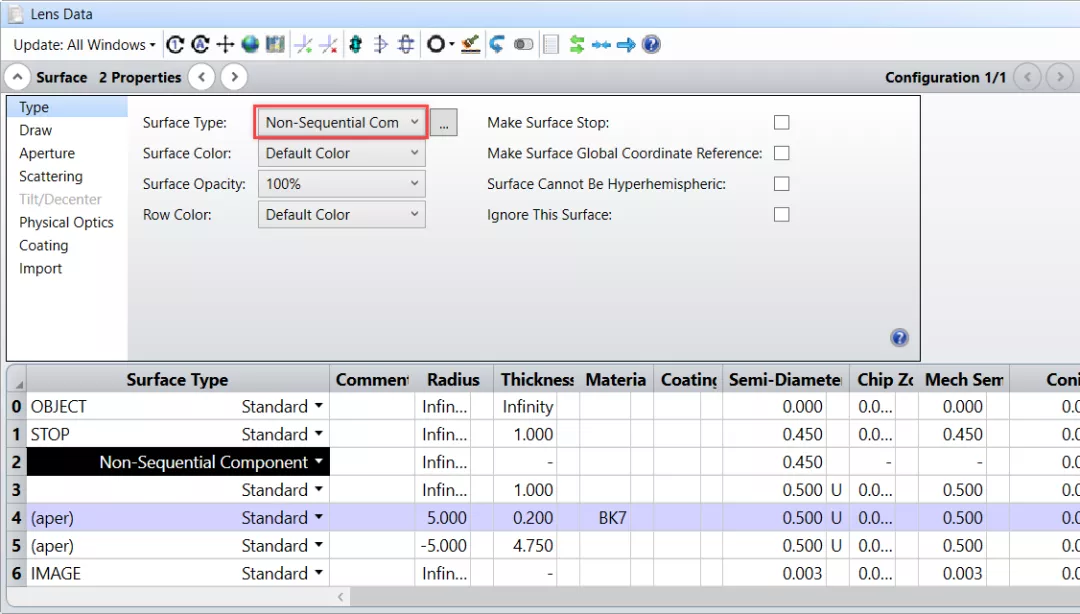The height and width of the screenshot is (614, 1080).
Task: Click the help icon in properties panel
Action: pyautogui.click(x=898, y=338)
